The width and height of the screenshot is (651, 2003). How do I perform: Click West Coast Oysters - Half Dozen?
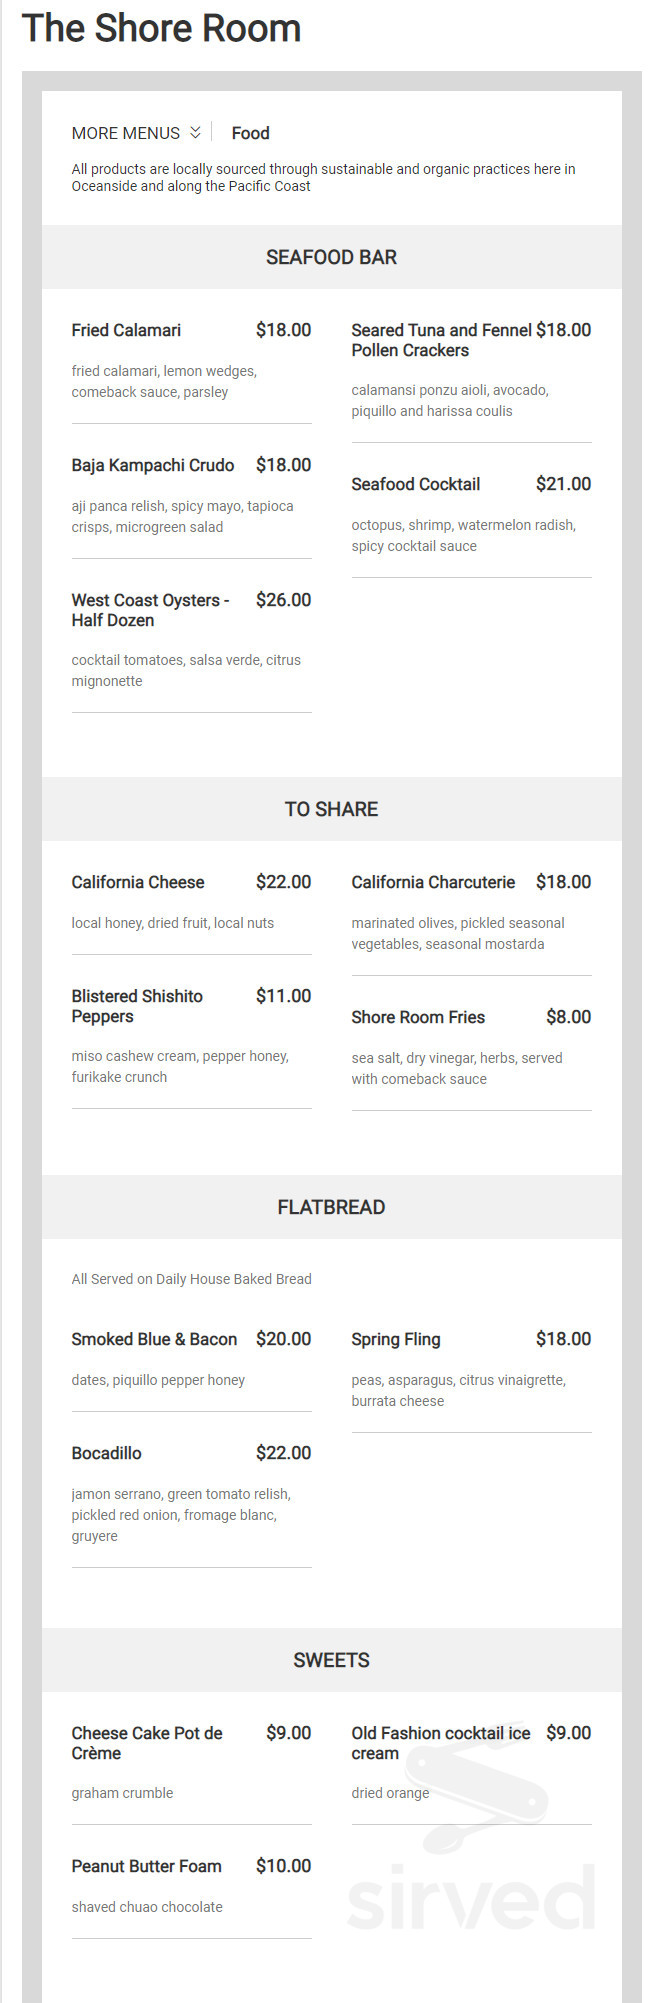pyautogui.click(x=150, y=610)
